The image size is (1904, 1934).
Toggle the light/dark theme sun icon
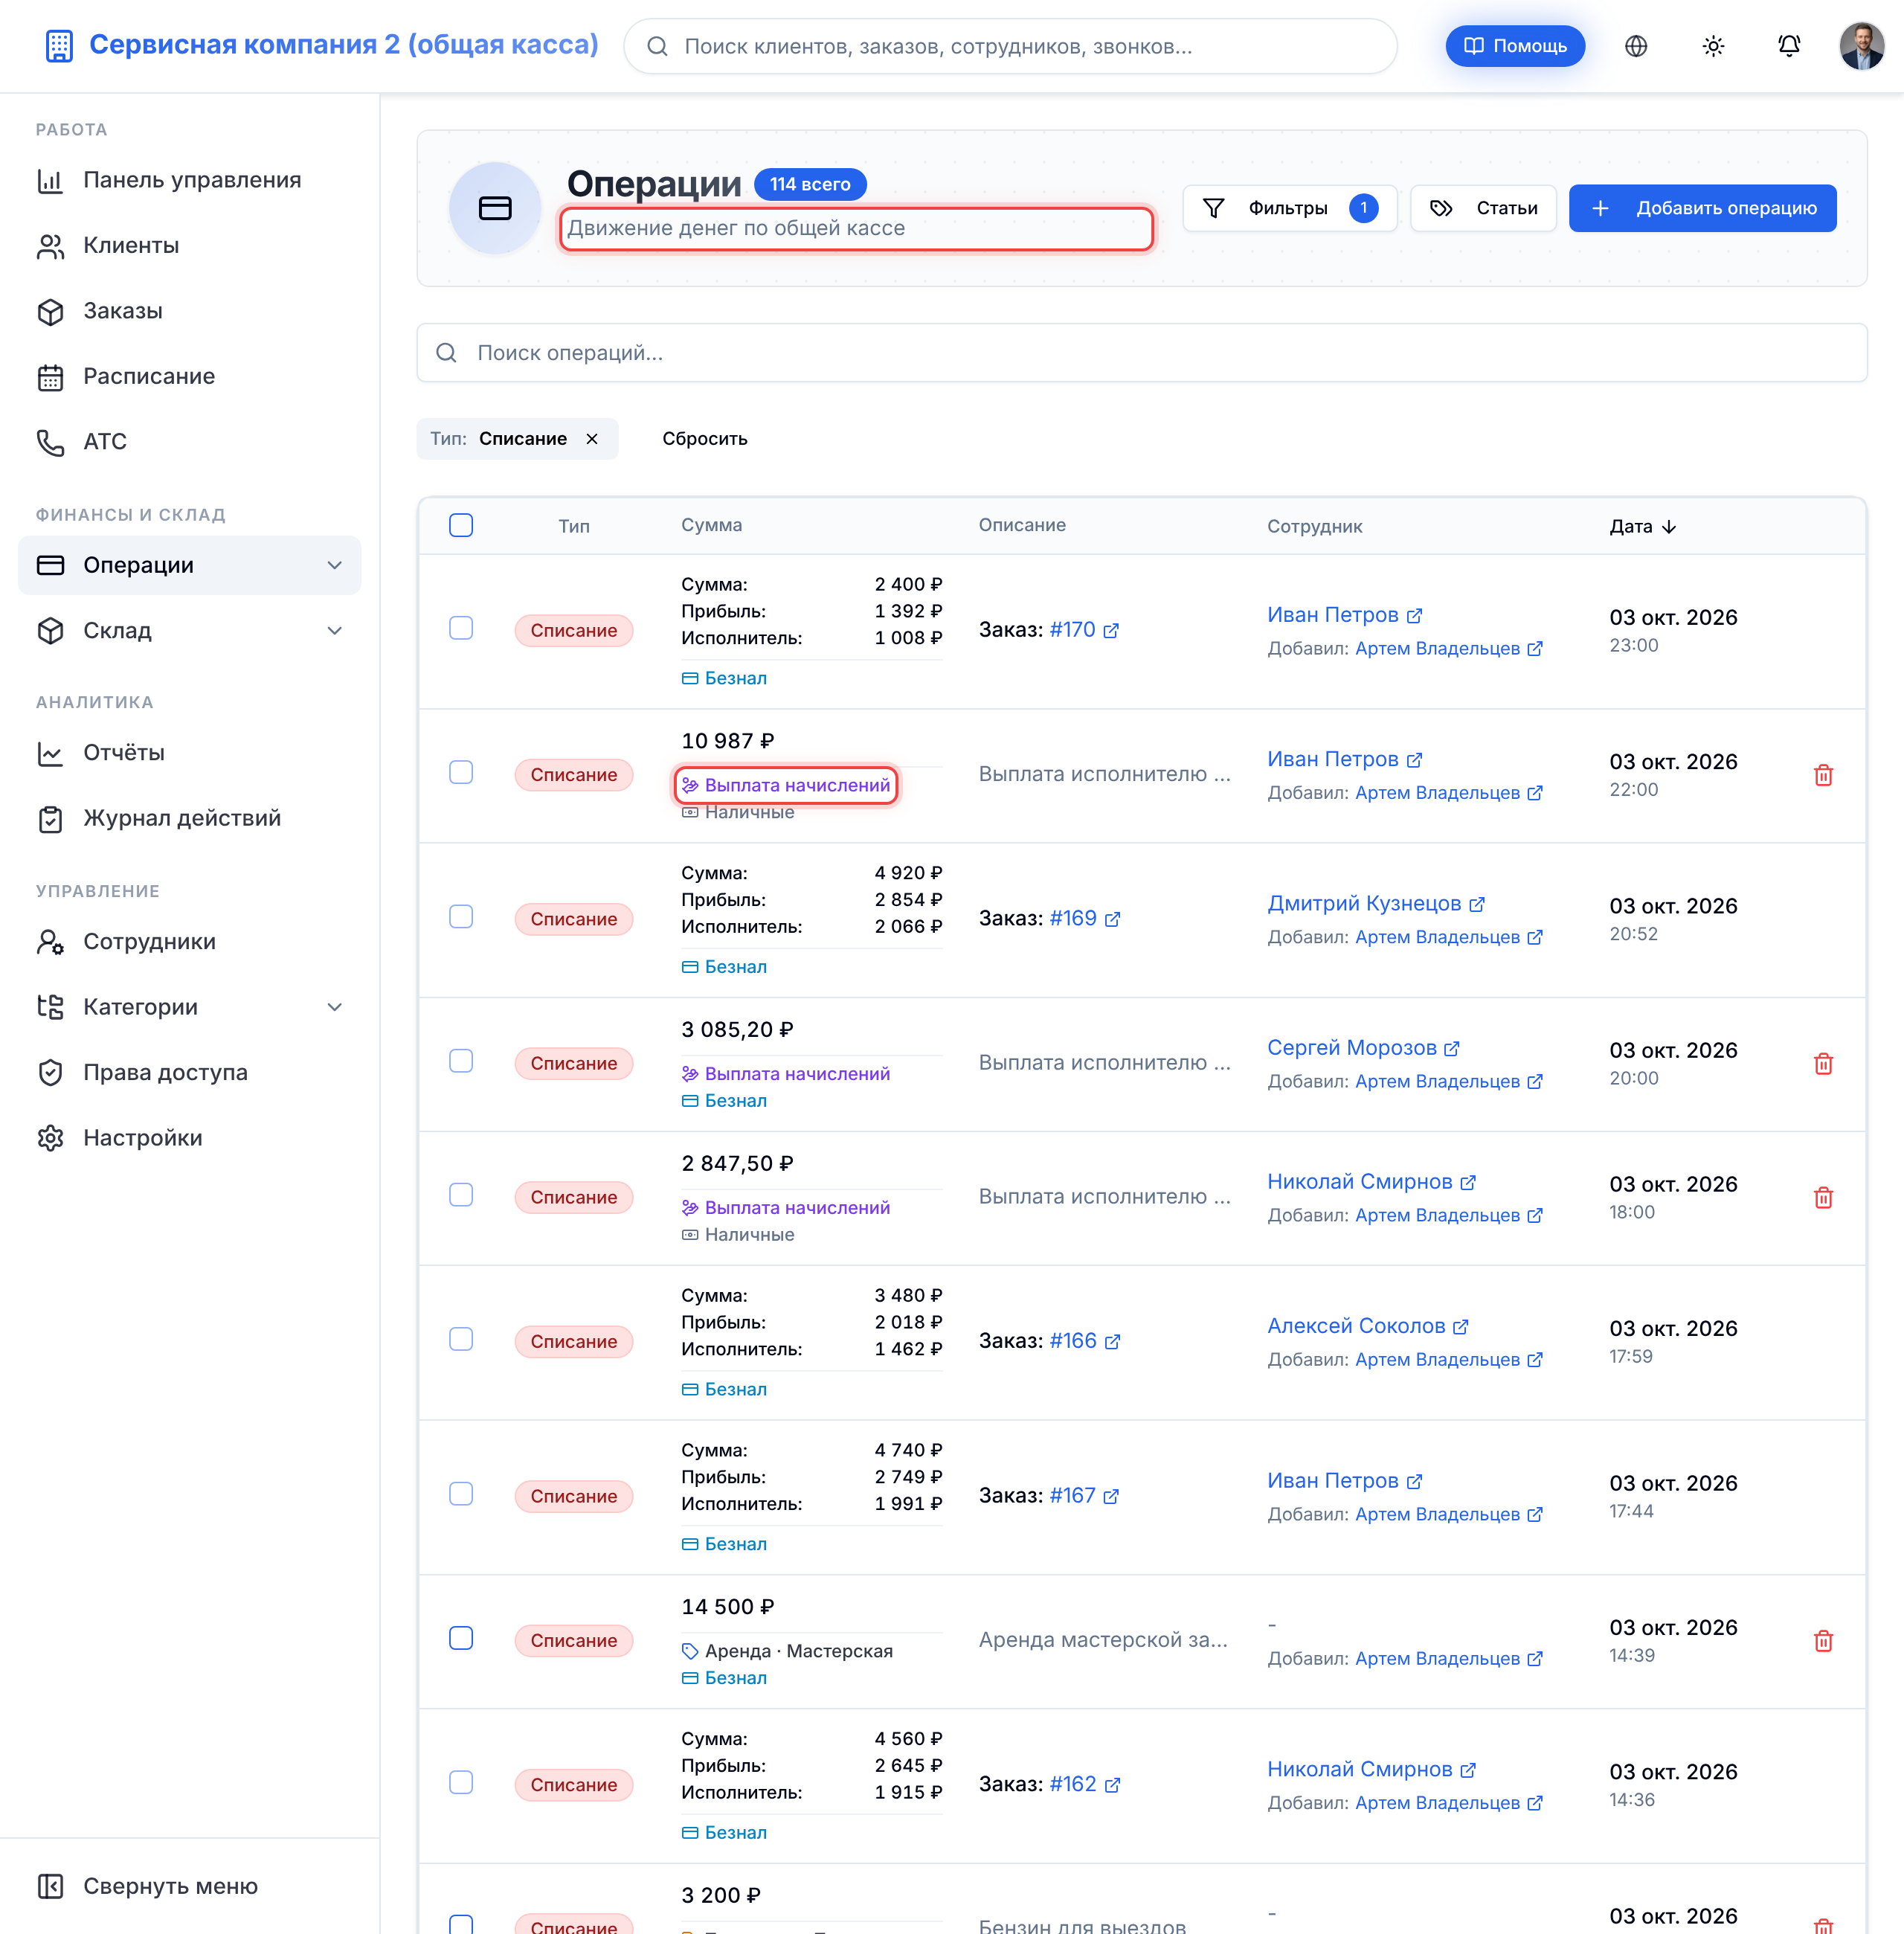pyautogui.click(x=1712, y=46)
